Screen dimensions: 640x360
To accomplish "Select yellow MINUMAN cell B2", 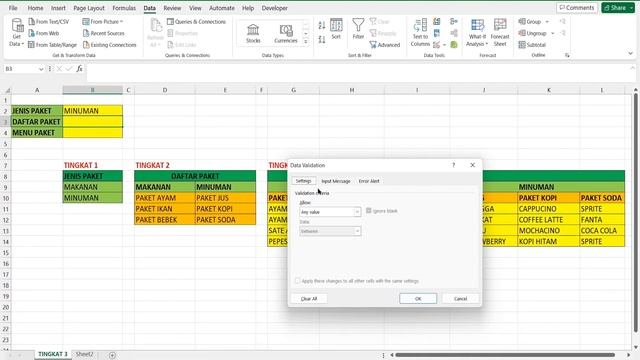I will pos(93,111).
